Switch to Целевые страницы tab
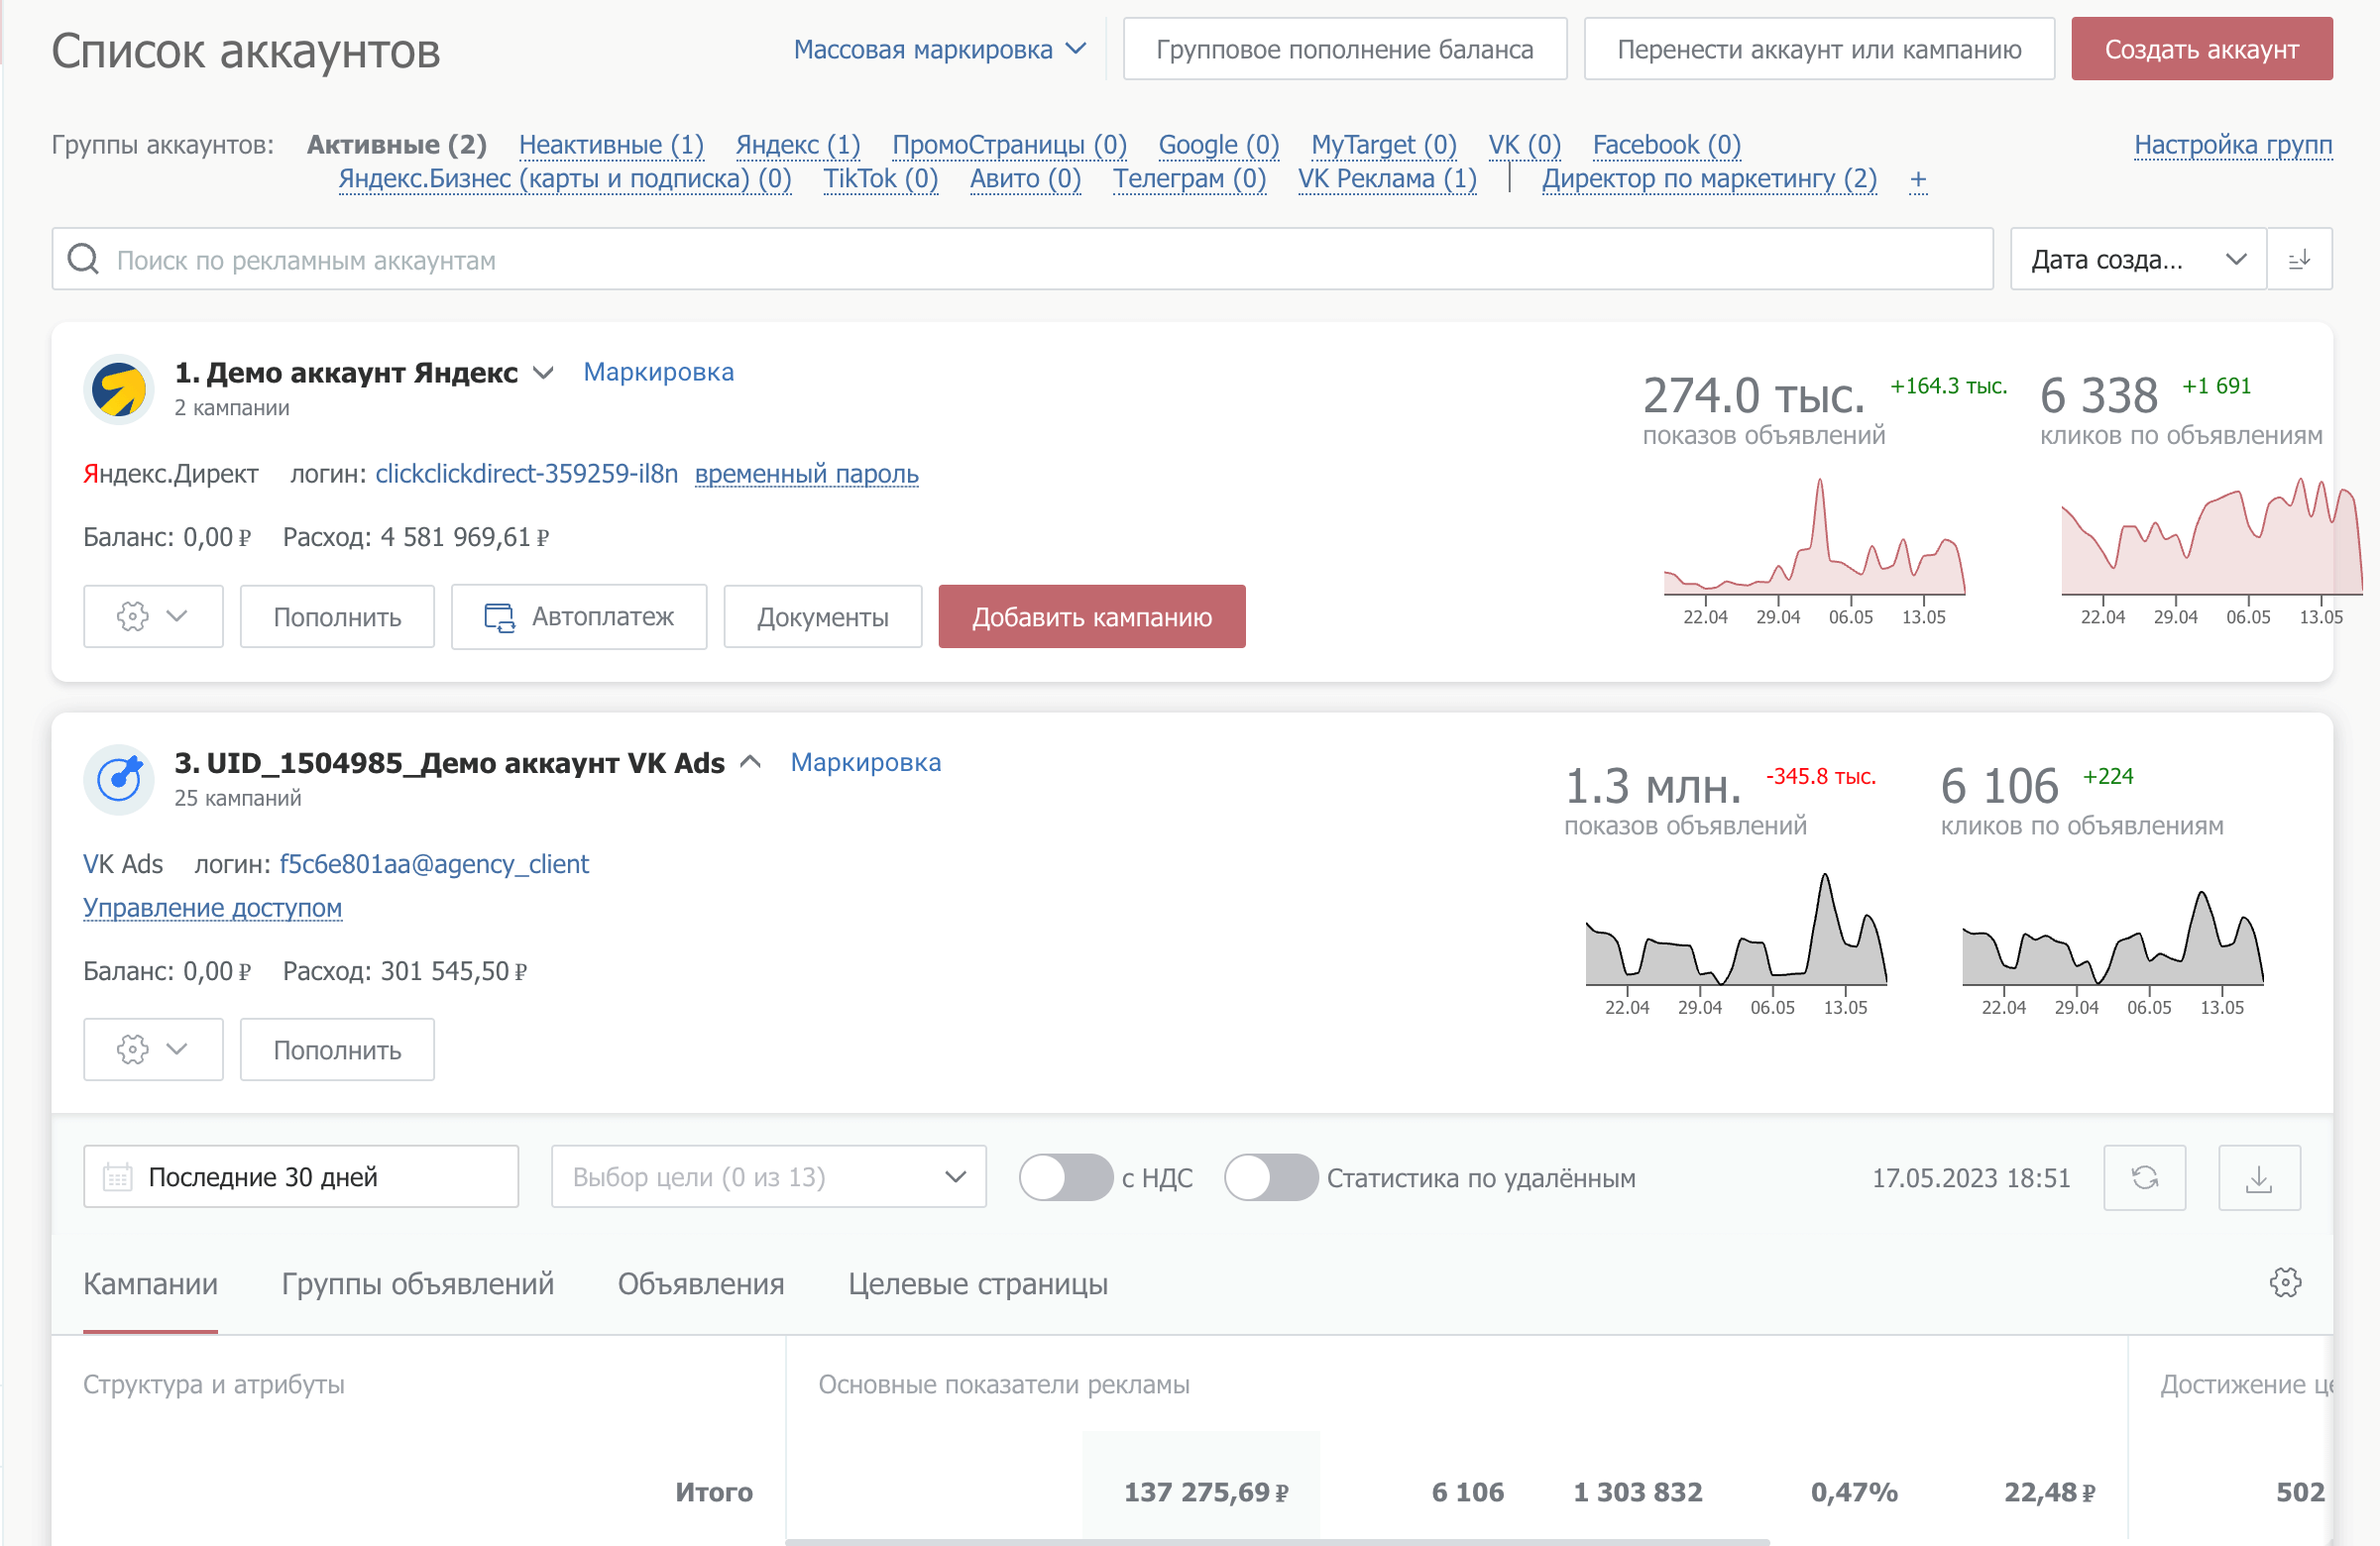This screenshot has width=2380, height=1546. 978,1284
